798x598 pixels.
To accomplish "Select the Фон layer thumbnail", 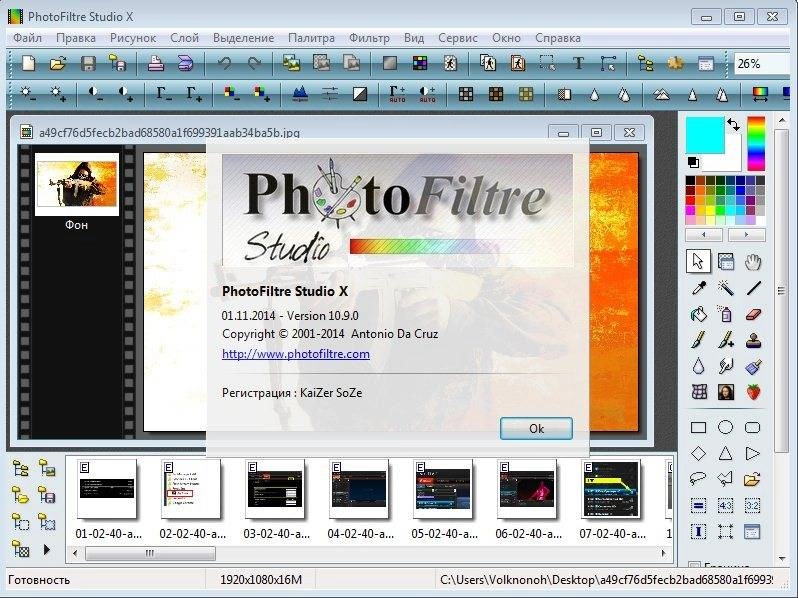I will tap(77, 185).
